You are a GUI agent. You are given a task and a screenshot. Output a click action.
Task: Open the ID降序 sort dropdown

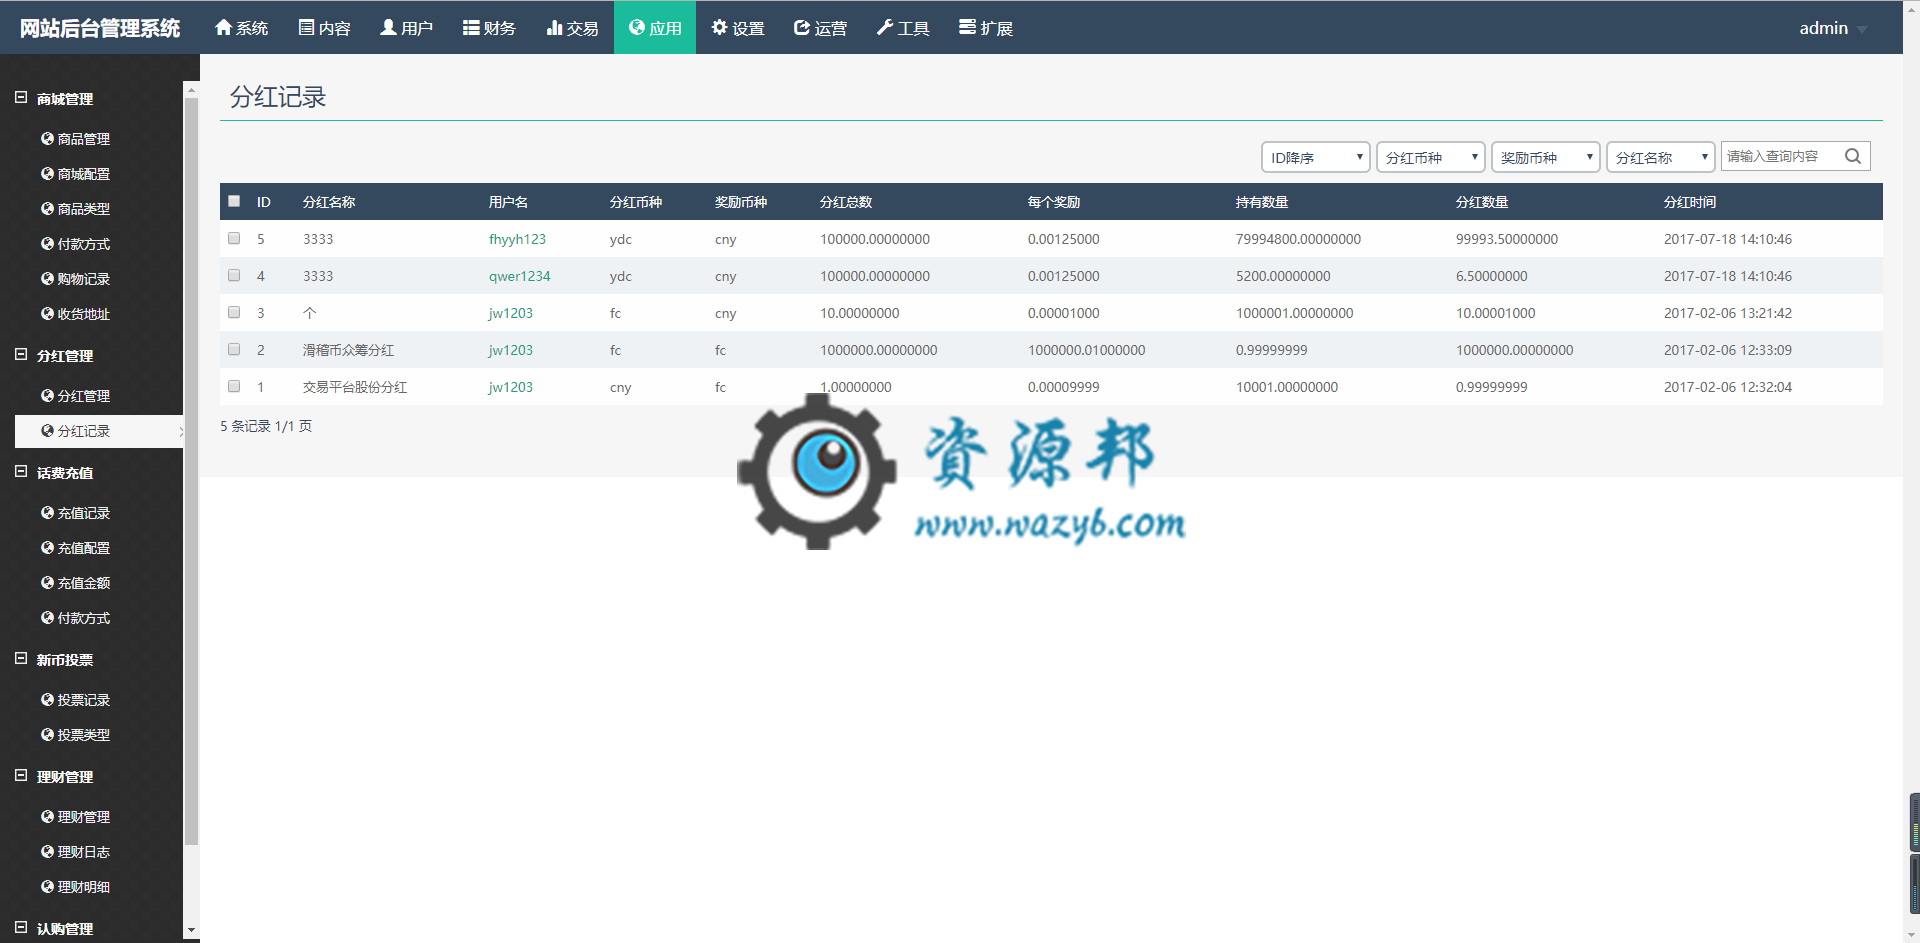[1315, 157]
